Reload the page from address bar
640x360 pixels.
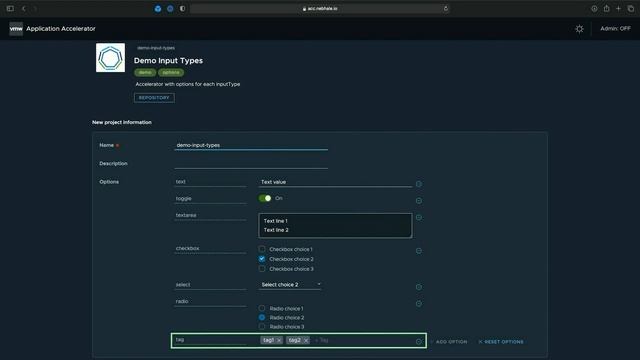tap(446, 8)
